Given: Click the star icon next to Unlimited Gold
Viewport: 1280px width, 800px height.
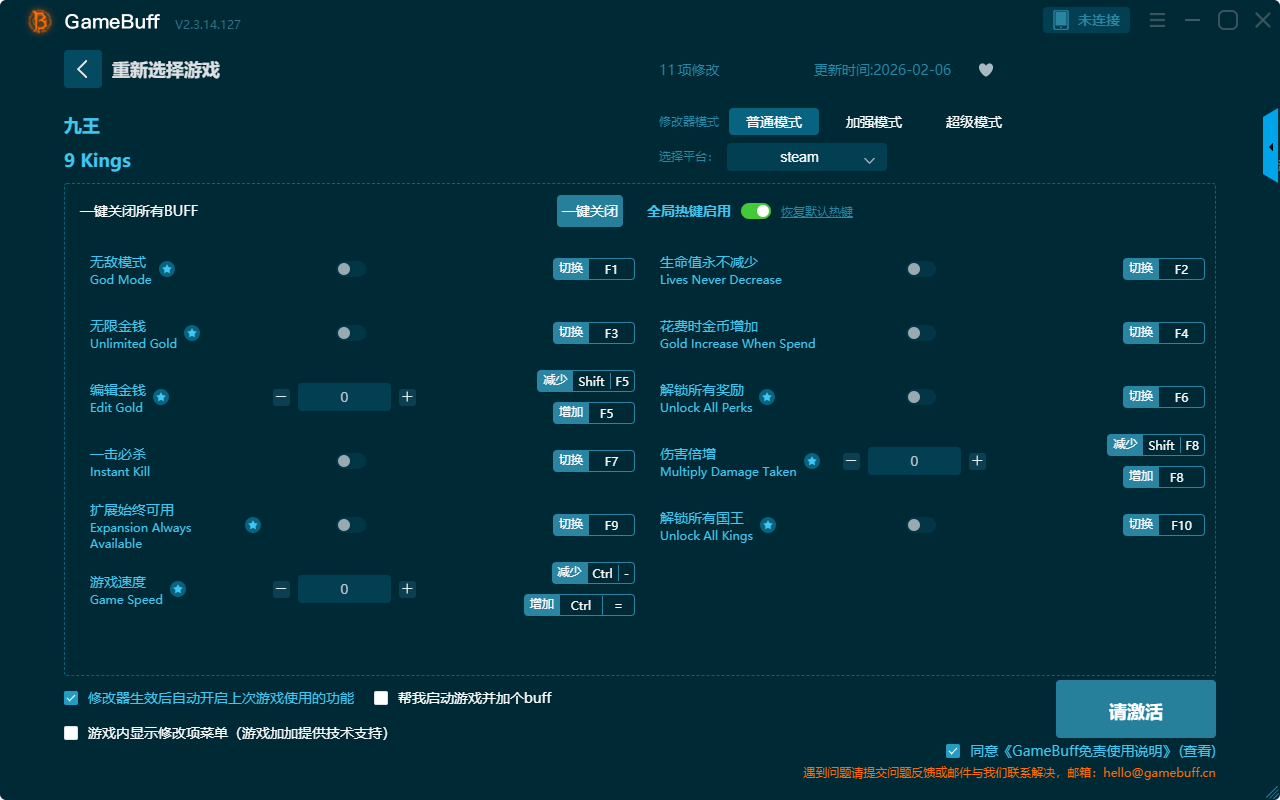Looking at the screenshot, I should pos(192,333).
